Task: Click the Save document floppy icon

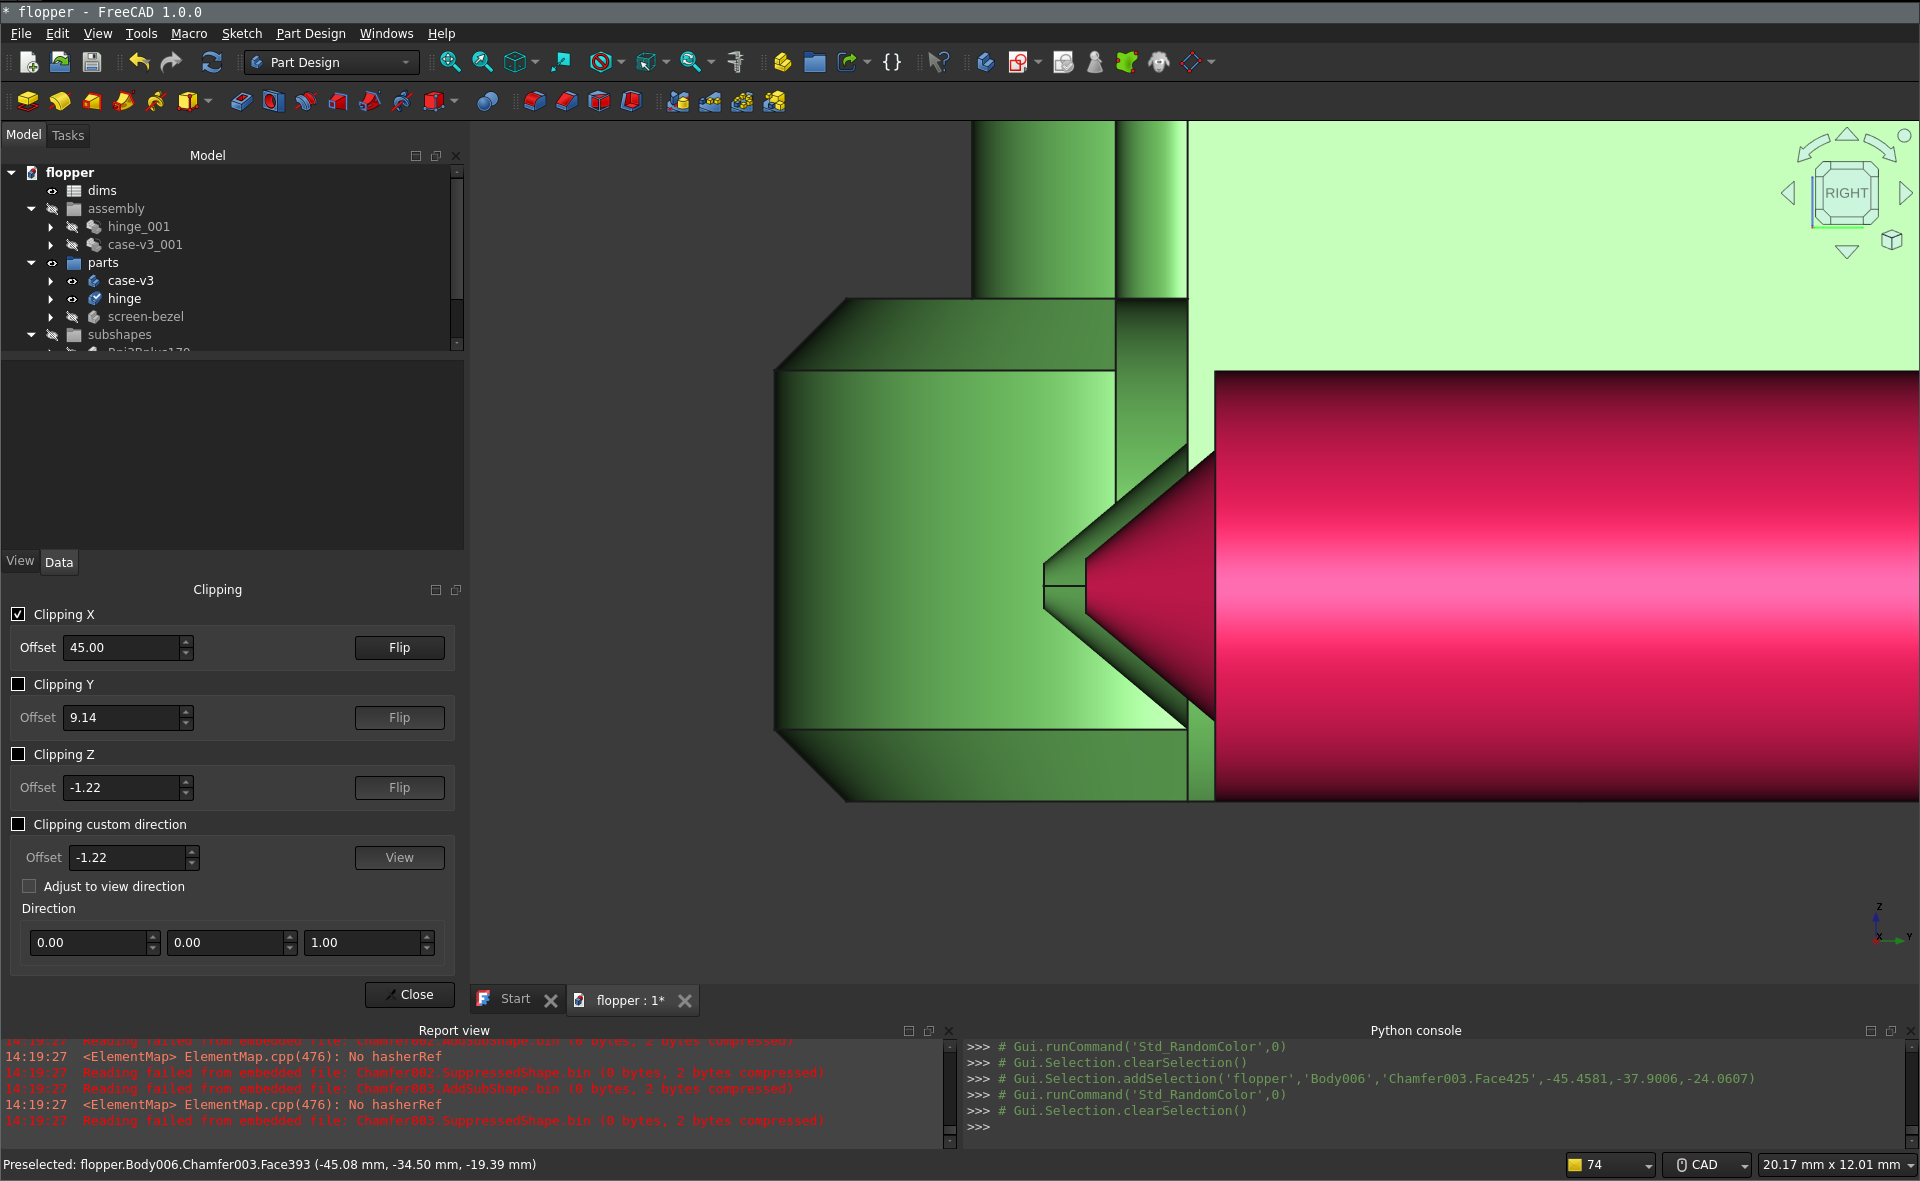Action: point(92,62)
